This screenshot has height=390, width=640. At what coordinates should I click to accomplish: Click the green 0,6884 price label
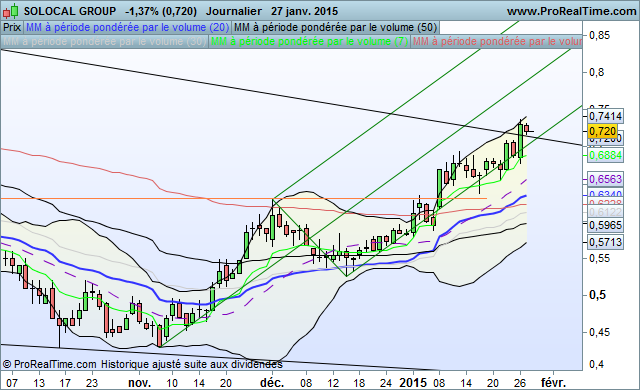[605, 155]
